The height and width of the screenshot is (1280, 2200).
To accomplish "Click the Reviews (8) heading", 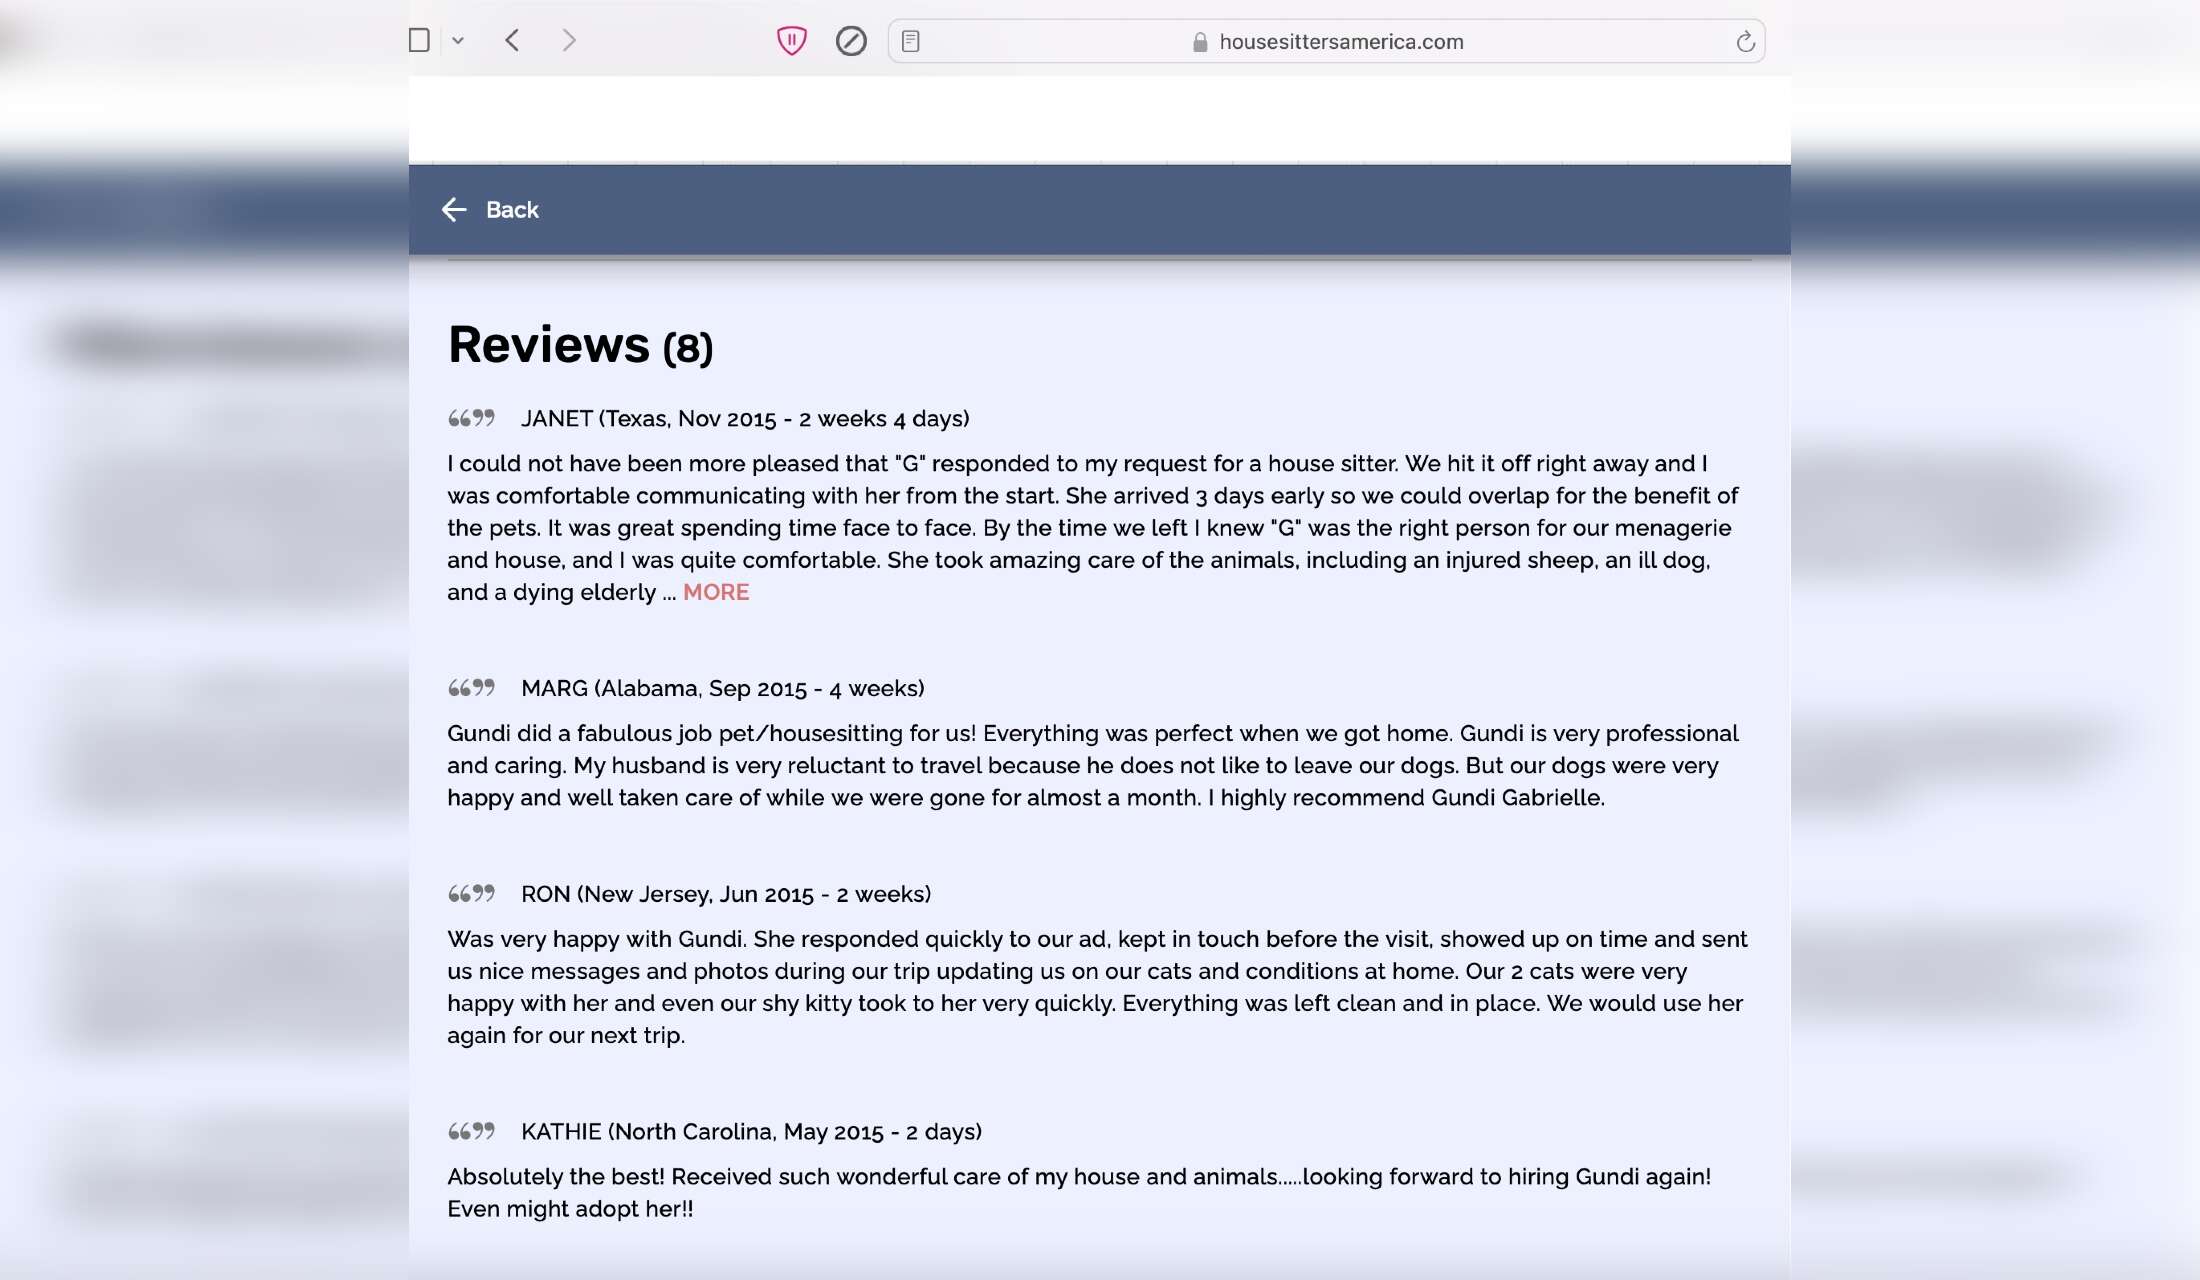I will [x=580, y=345].
